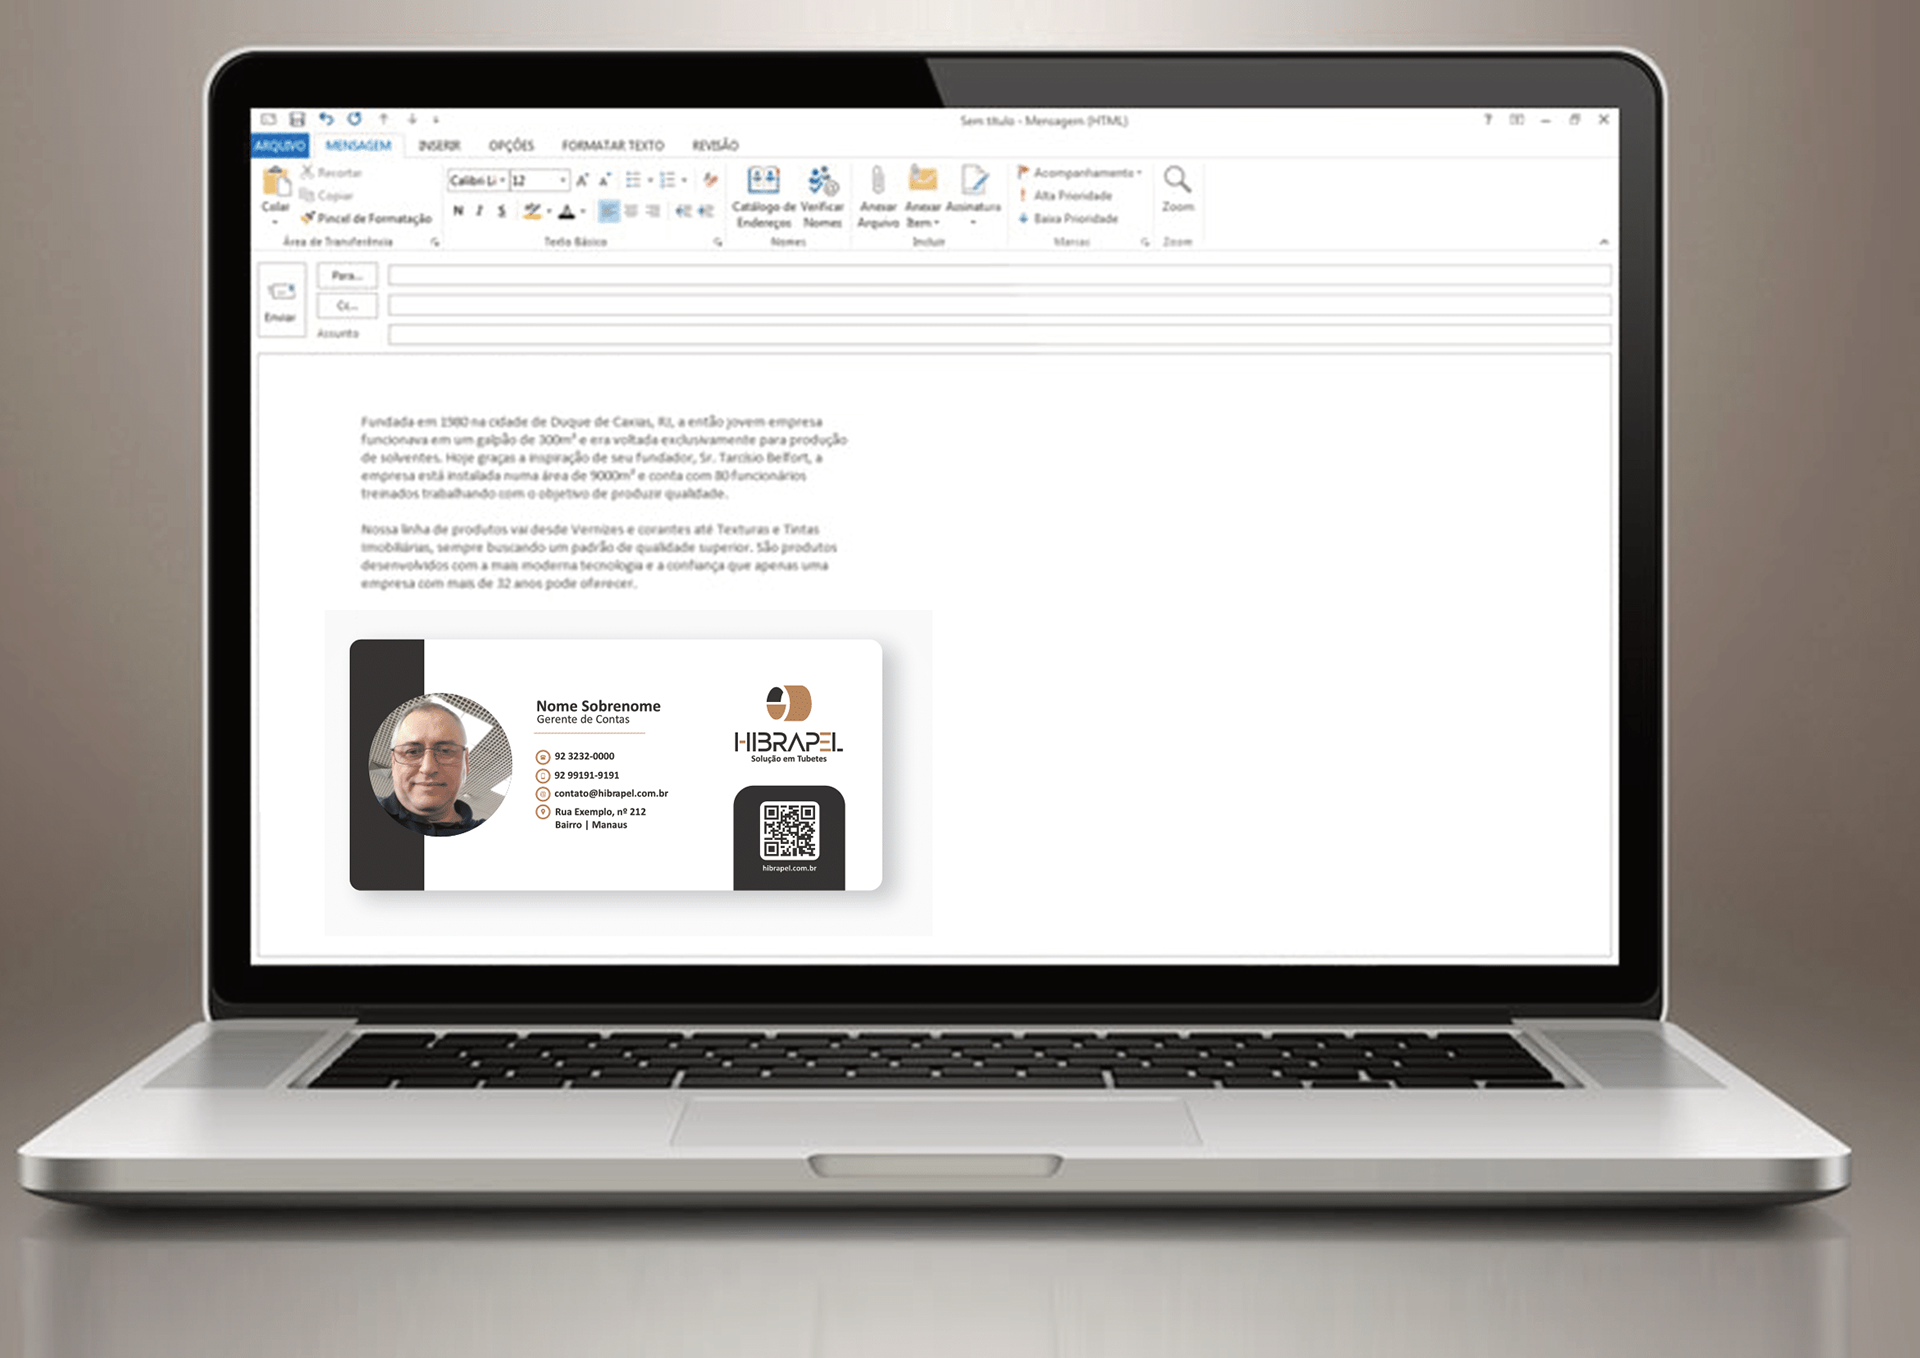
Task: Click the Colar paste icon
Action: (x=275, y=183)
